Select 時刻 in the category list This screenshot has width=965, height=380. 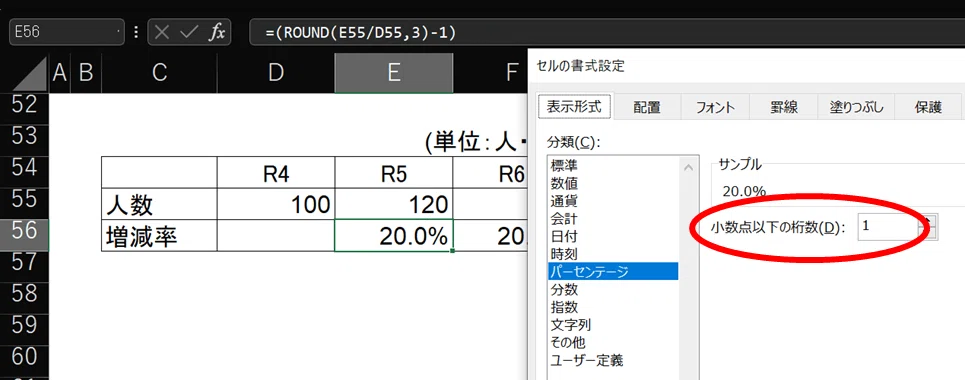click(x=613, y=253)
